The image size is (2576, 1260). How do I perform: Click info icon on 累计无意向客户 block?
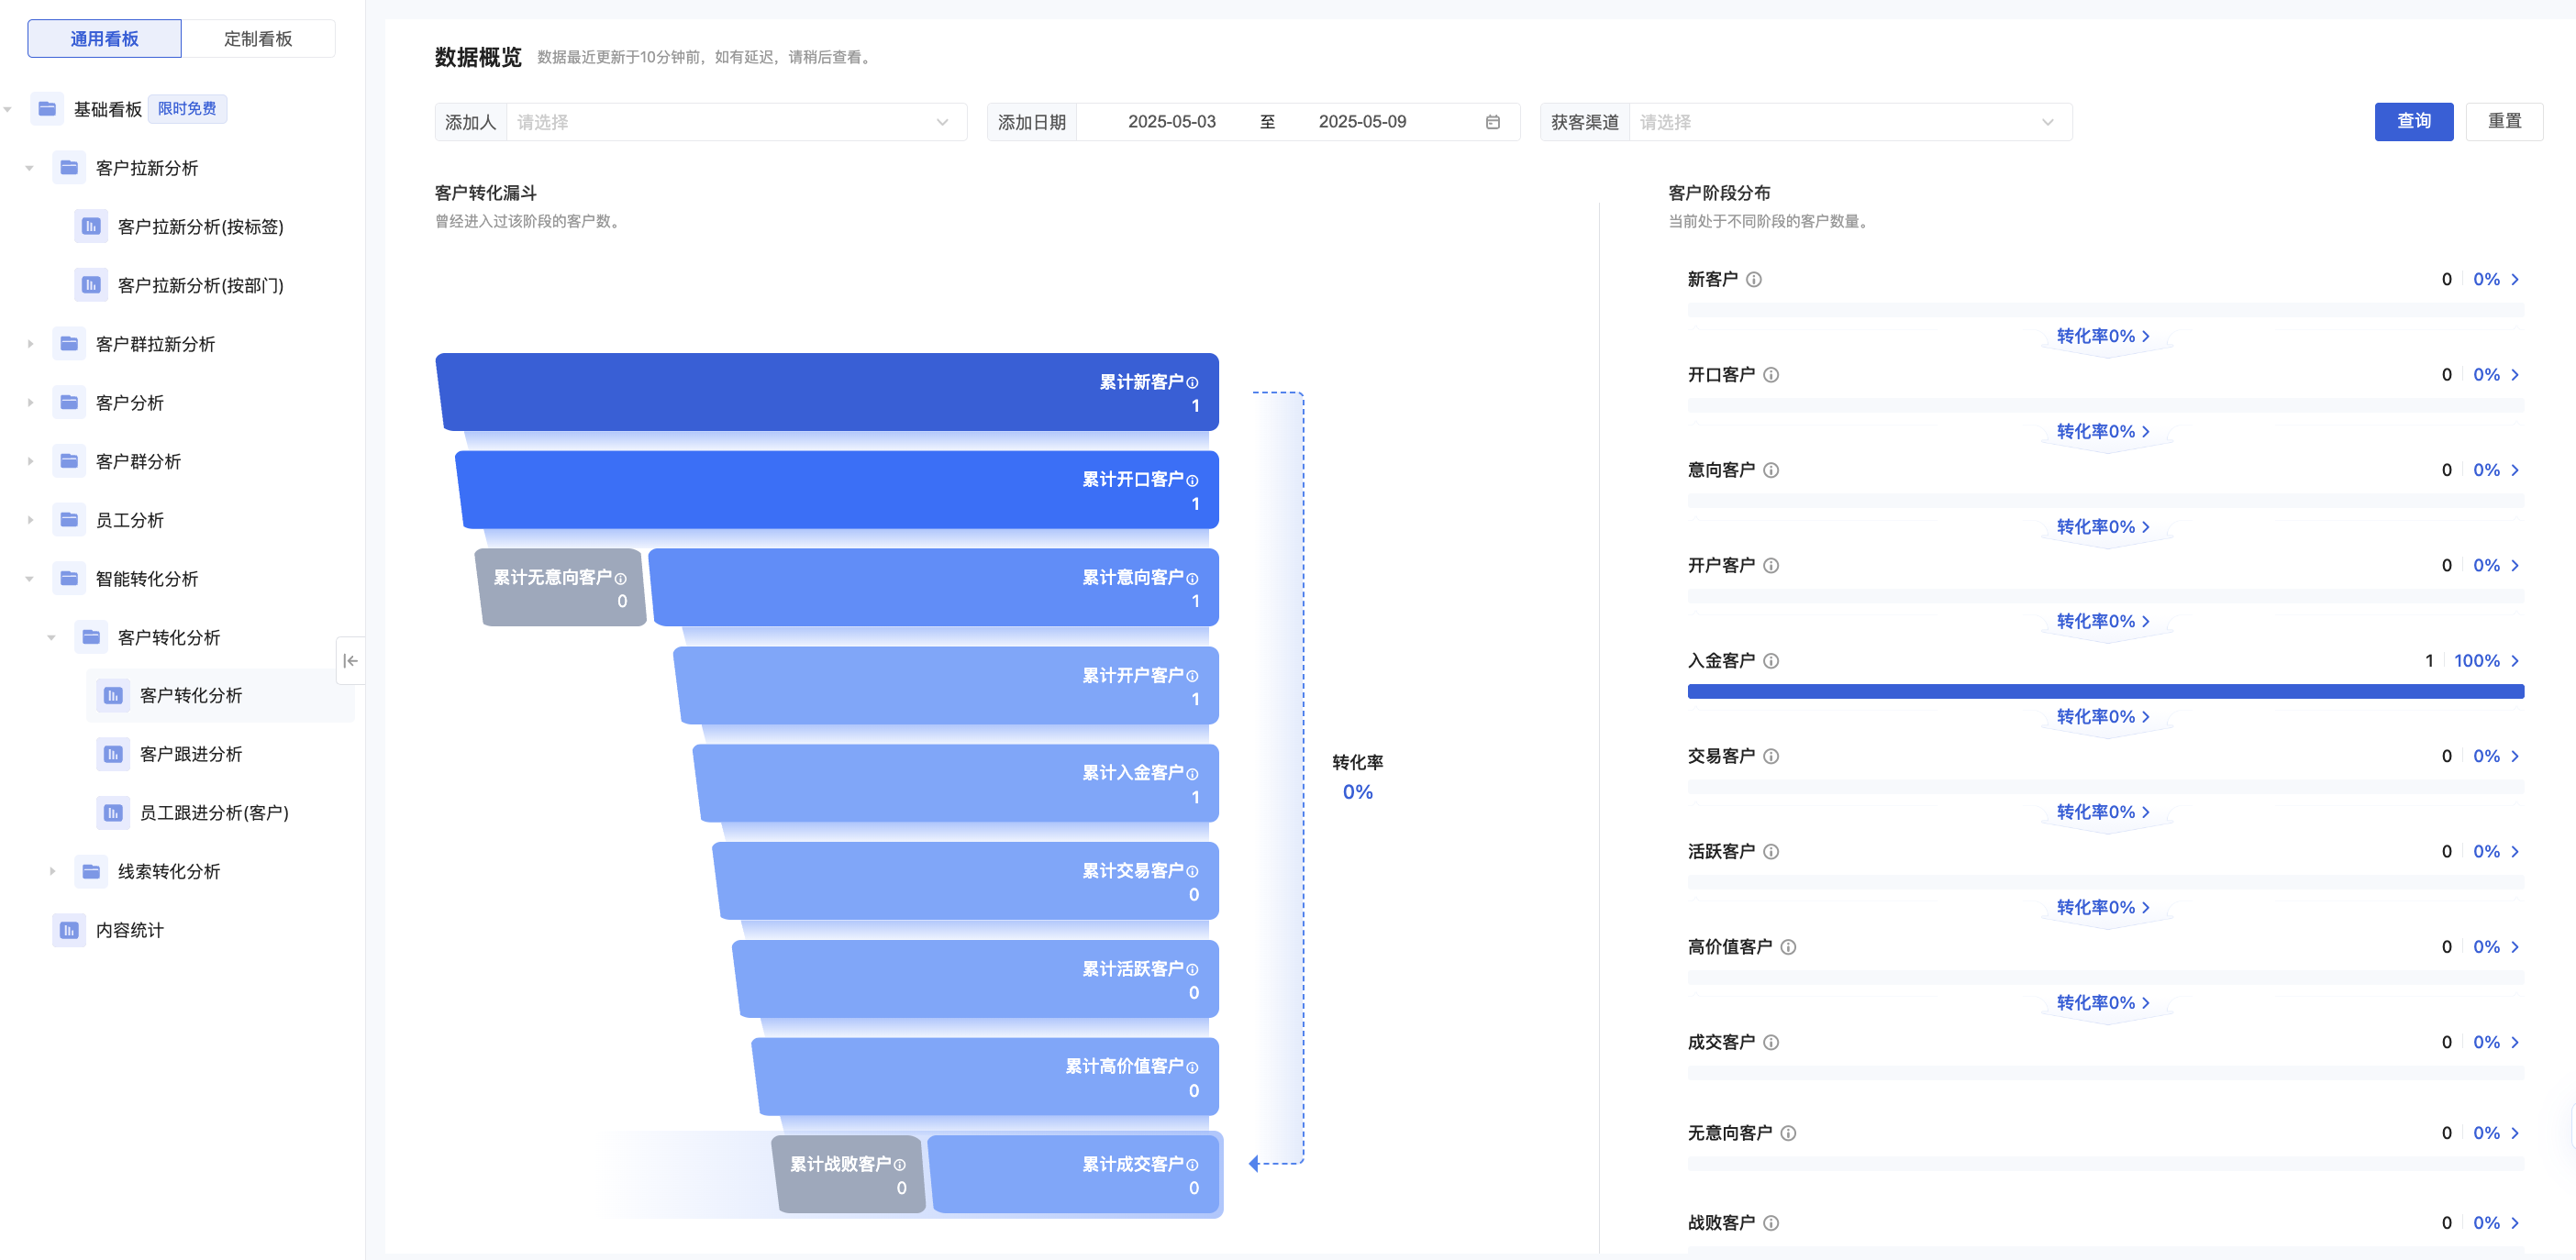[620, 579]
